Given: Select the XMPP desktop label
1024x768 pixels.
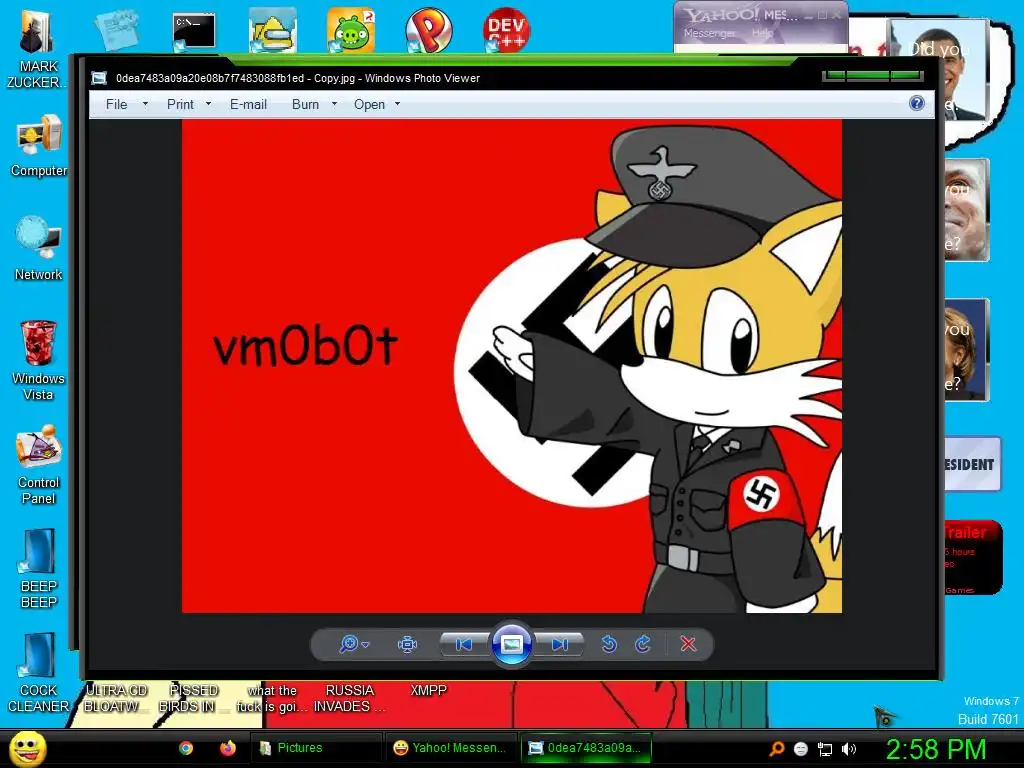Looking at the screenshot, I should click(x=428, y=690).
